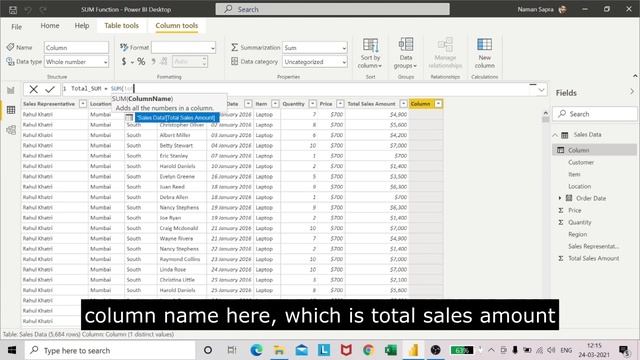The width and height of the screenshot is (640, 360).
Task: Save the file using the disk icon
Action: pyautogui.click(x=13, y=9)
